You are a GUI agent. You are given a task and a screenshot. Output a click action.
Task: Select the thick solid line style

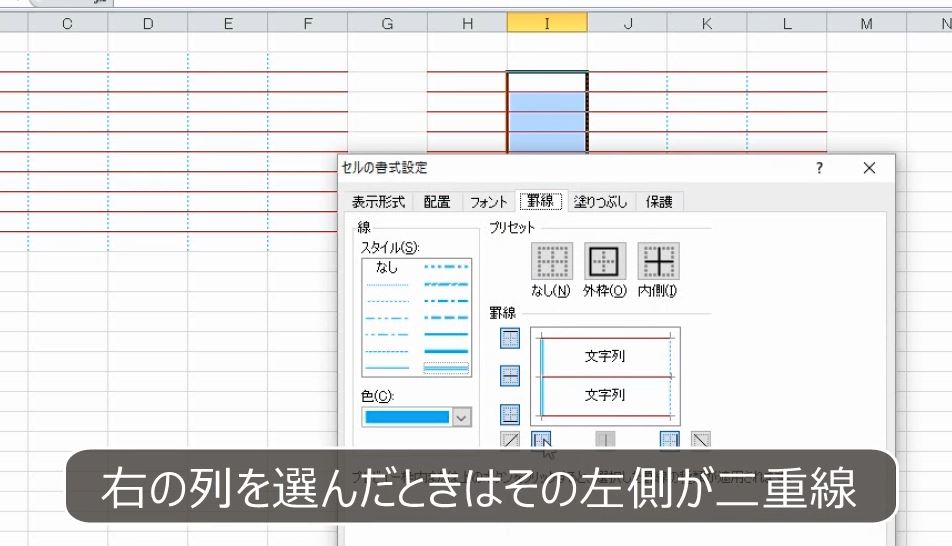click(x=446, y=351)
